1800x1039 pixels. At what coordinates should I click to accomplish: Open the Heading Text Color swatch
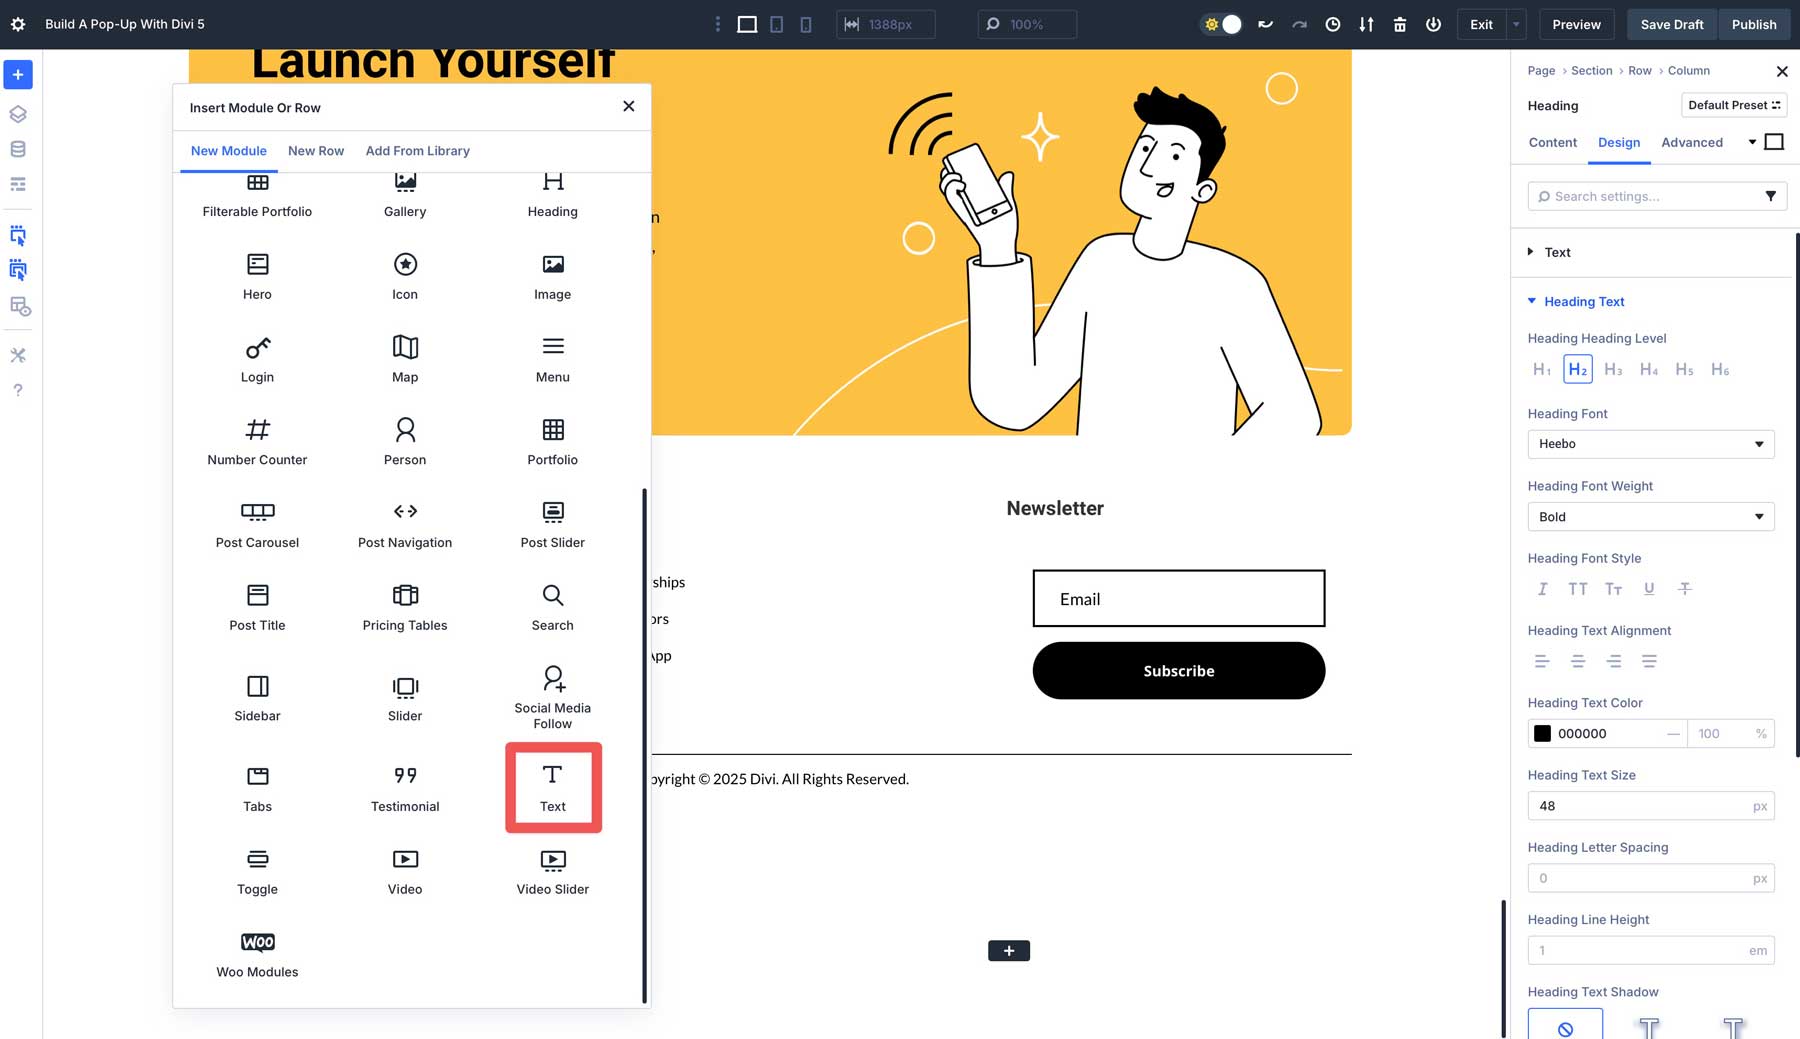tap(1542, 733)
